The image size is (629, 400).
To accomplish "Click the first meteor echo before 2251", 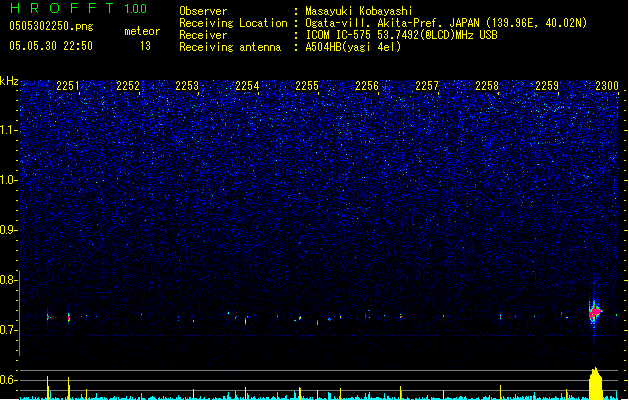I will [x=48, y=317].
